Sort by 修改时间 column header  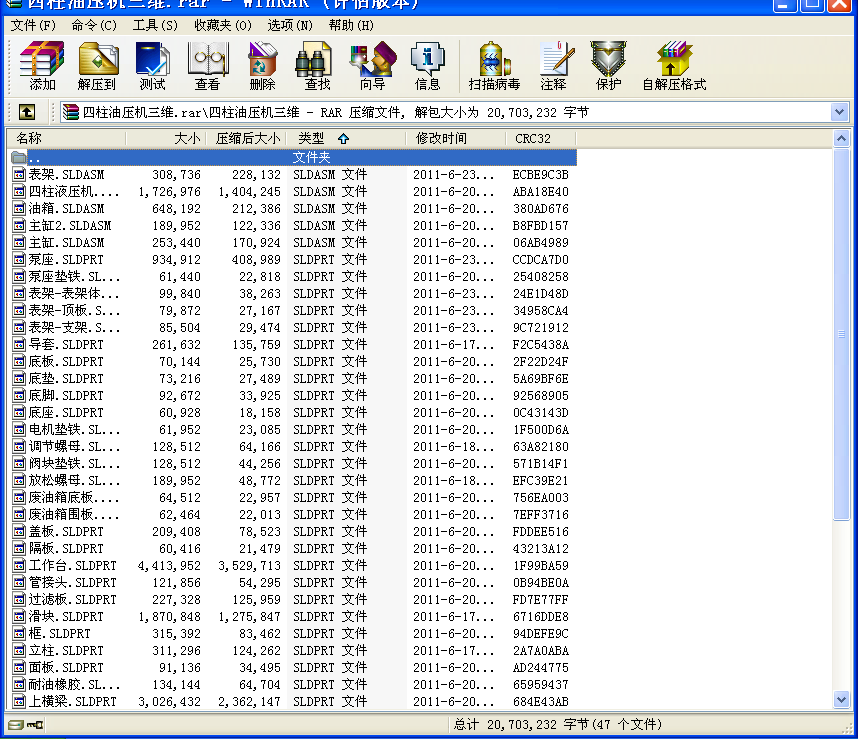click(x=456, y=138)
